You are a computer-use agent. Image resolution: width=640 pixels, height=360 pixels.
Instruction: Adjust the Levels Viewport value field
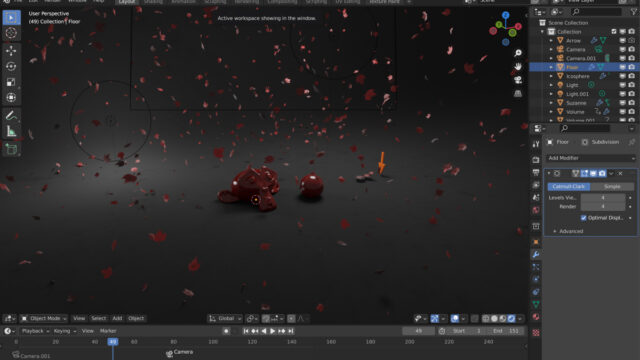[x=603, y=198]
